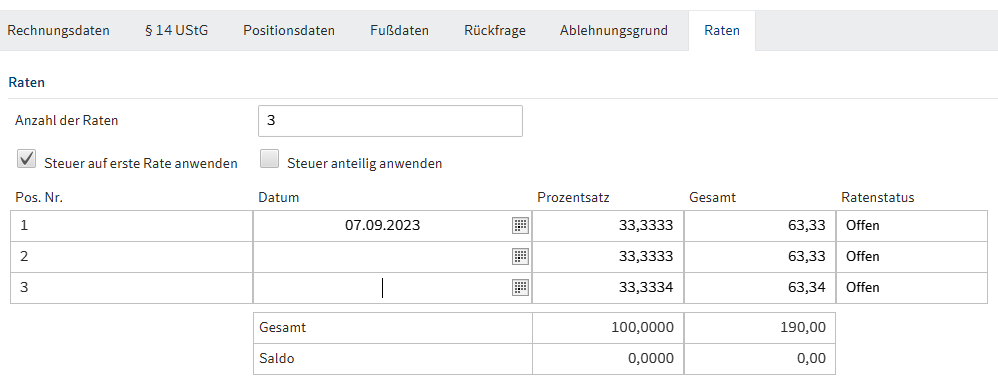Click the 'Pos. Nr.' column header
Image resolution: width=998 pixels, height=392 pixels.
pyautogui.click(x=39, y=197)
